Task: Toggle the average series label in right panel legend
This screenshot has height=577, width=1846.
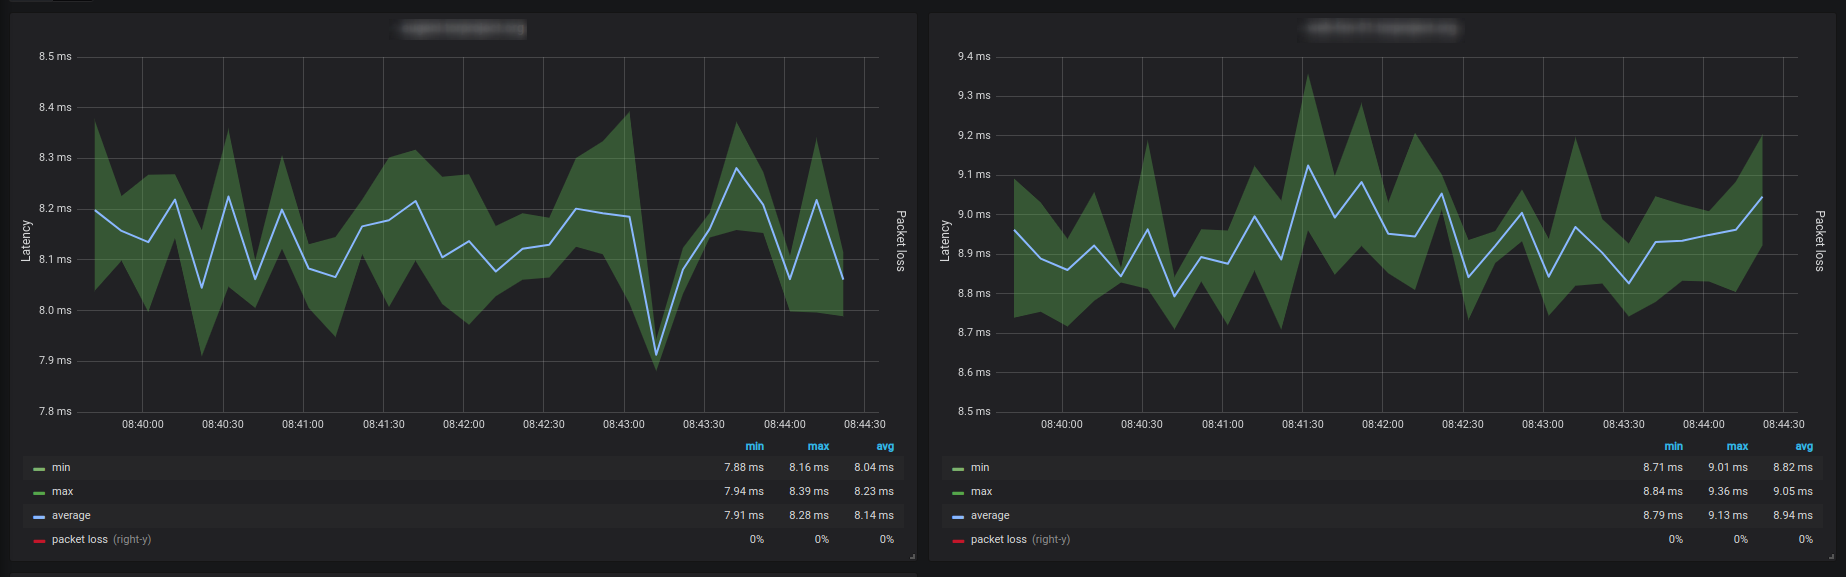Action: 990,515
